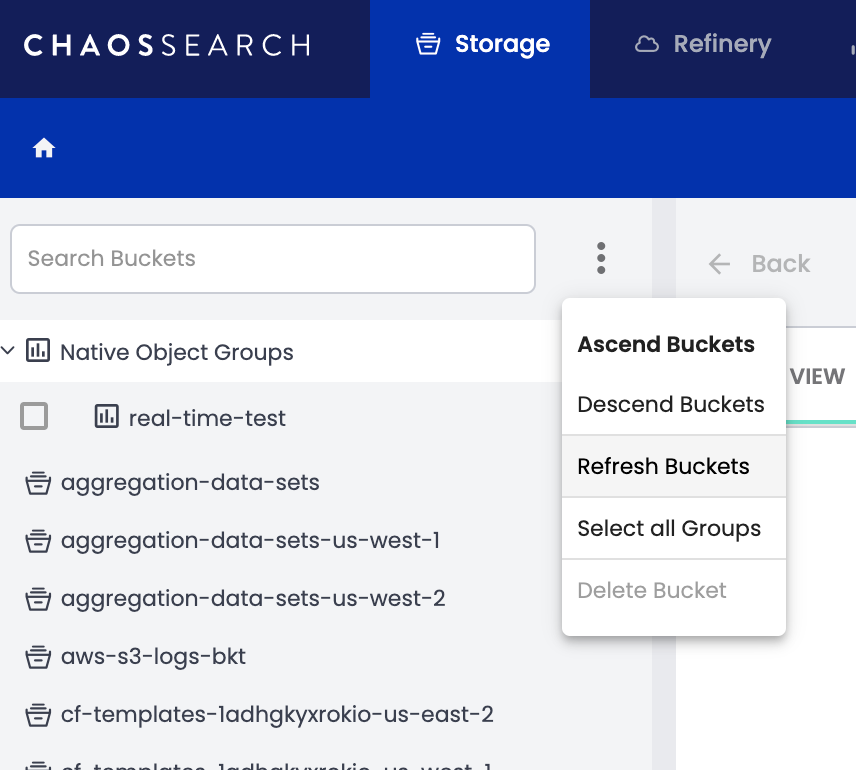Viewport: 856px width, 770px height.
Task: Open the Storage tab
Action: click(x=481, y=45)
